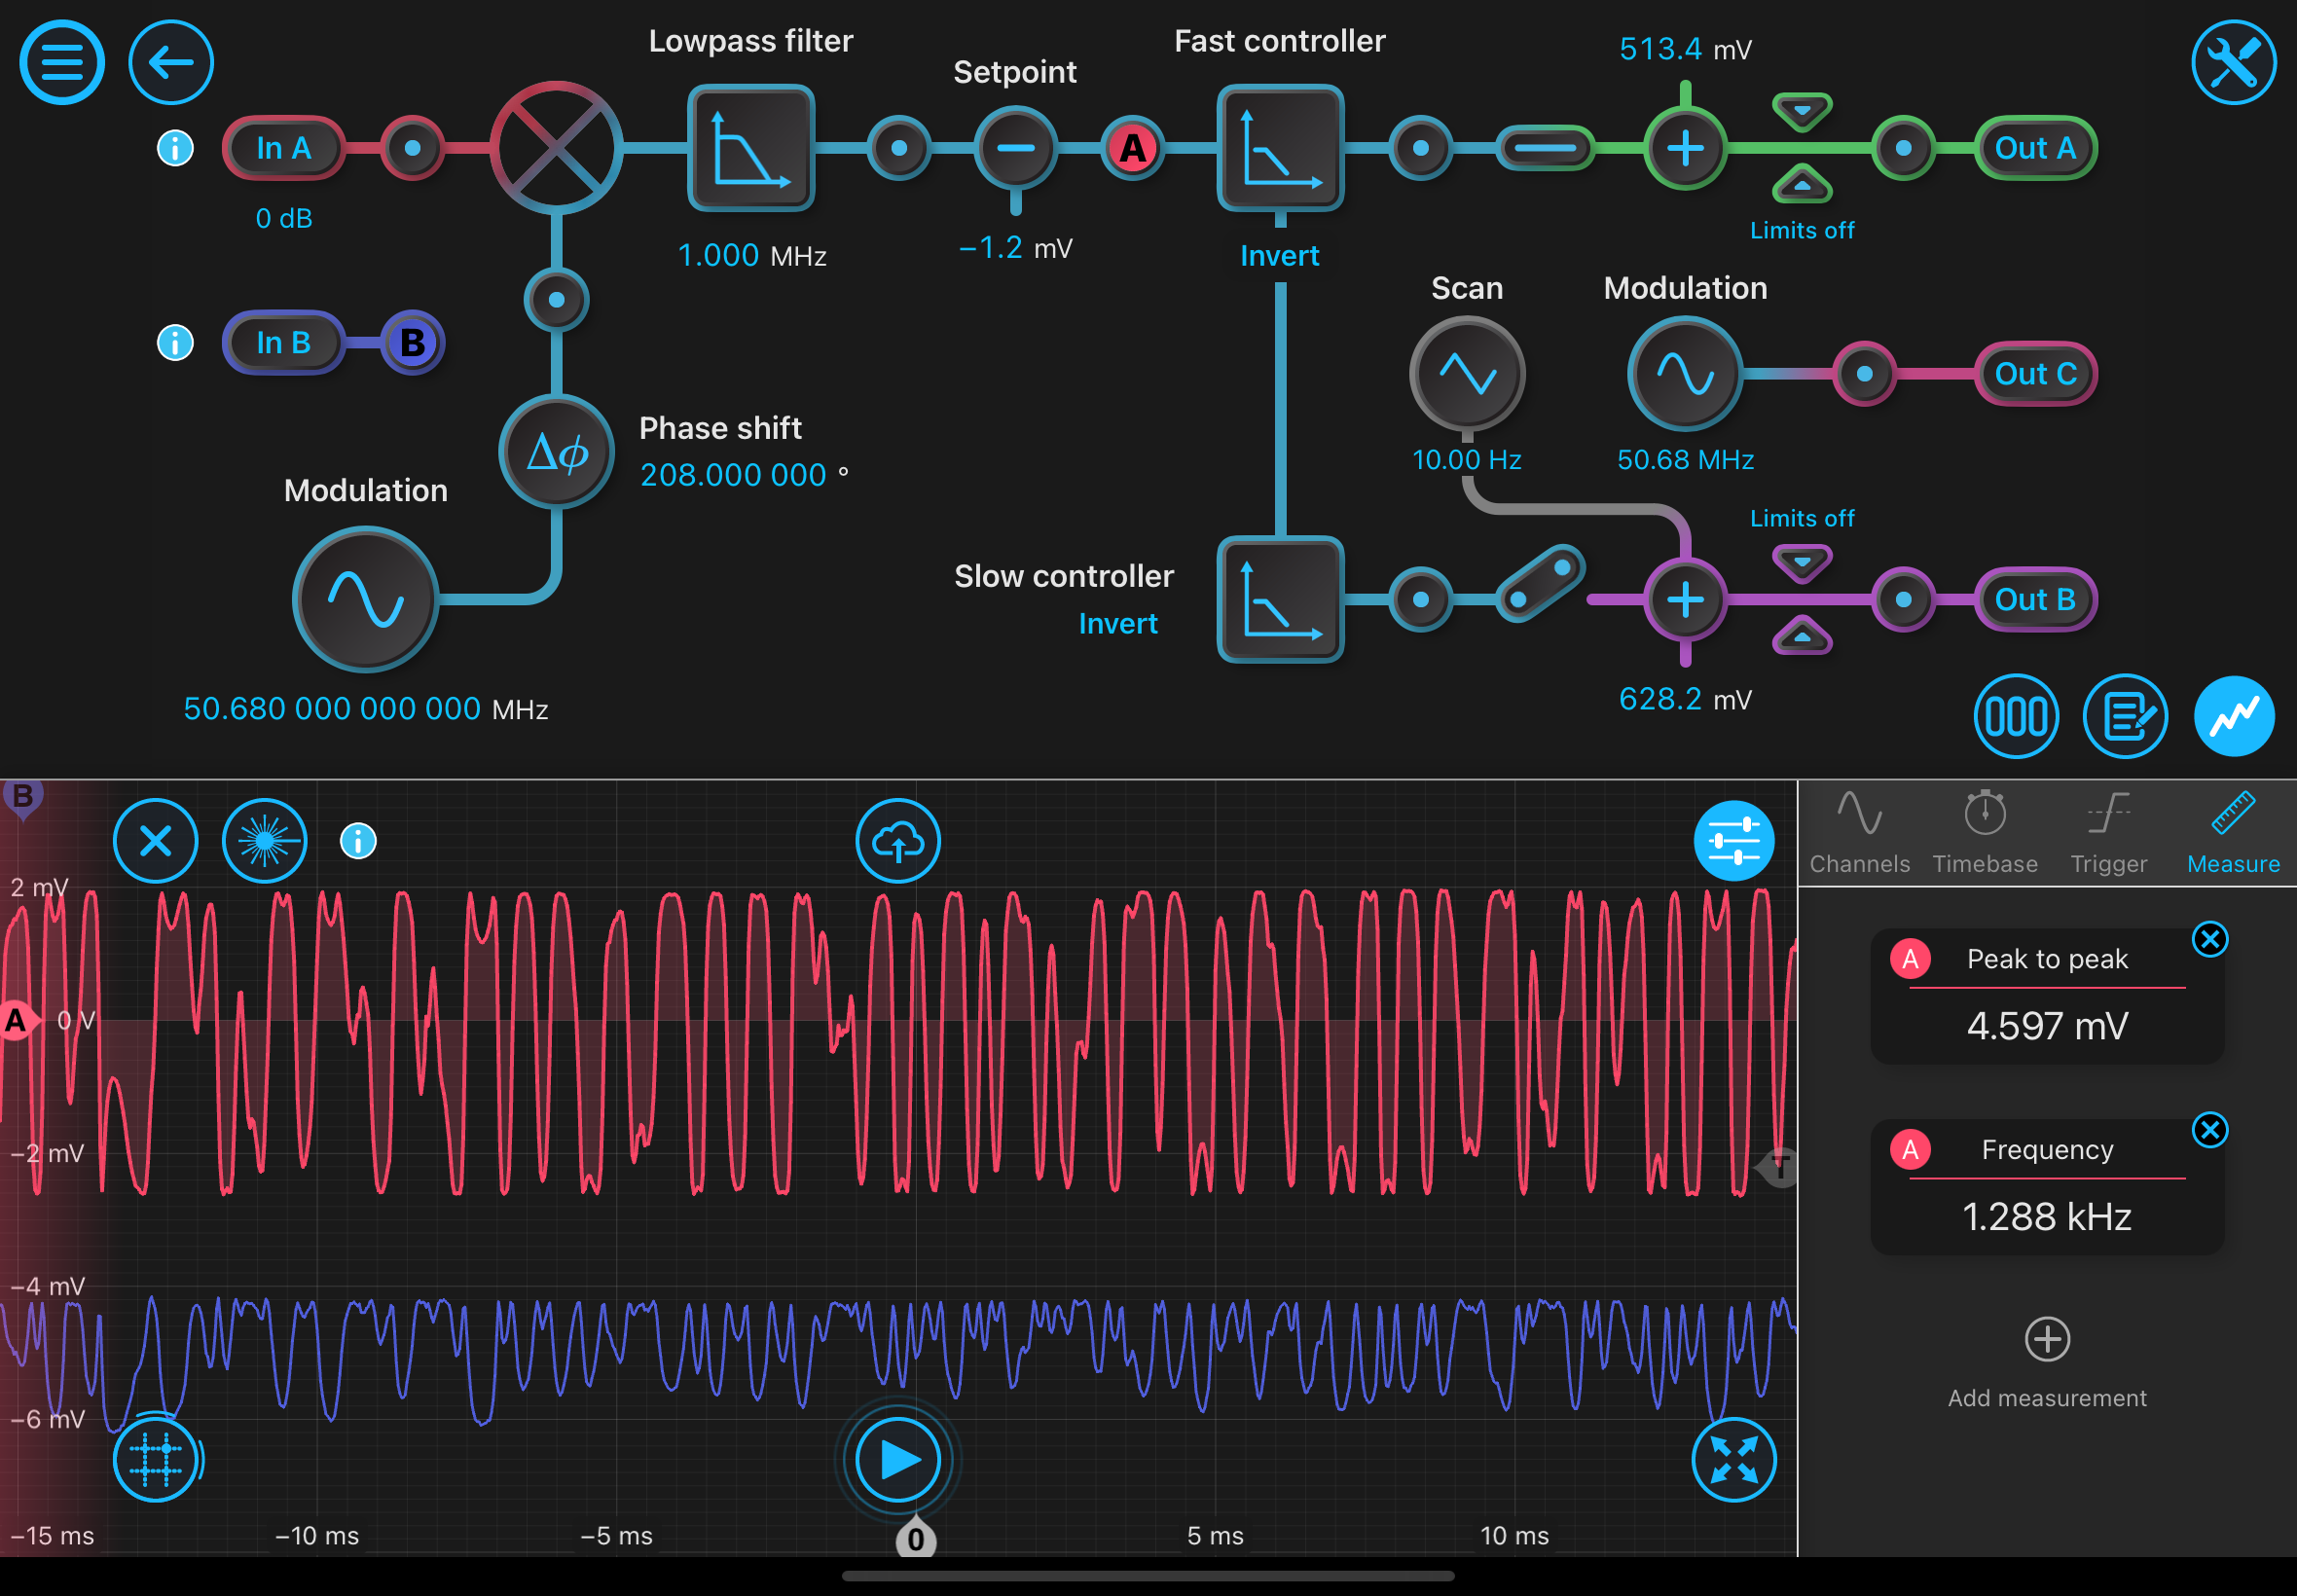
Task: Select the time zero marker
Action: [915, 1538]
